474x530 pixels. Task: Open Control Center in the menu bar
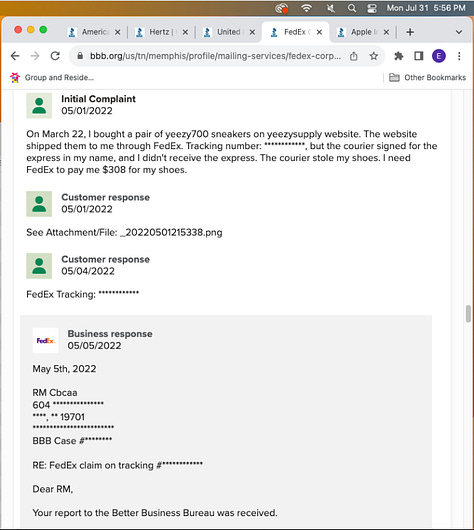point(372,8)
